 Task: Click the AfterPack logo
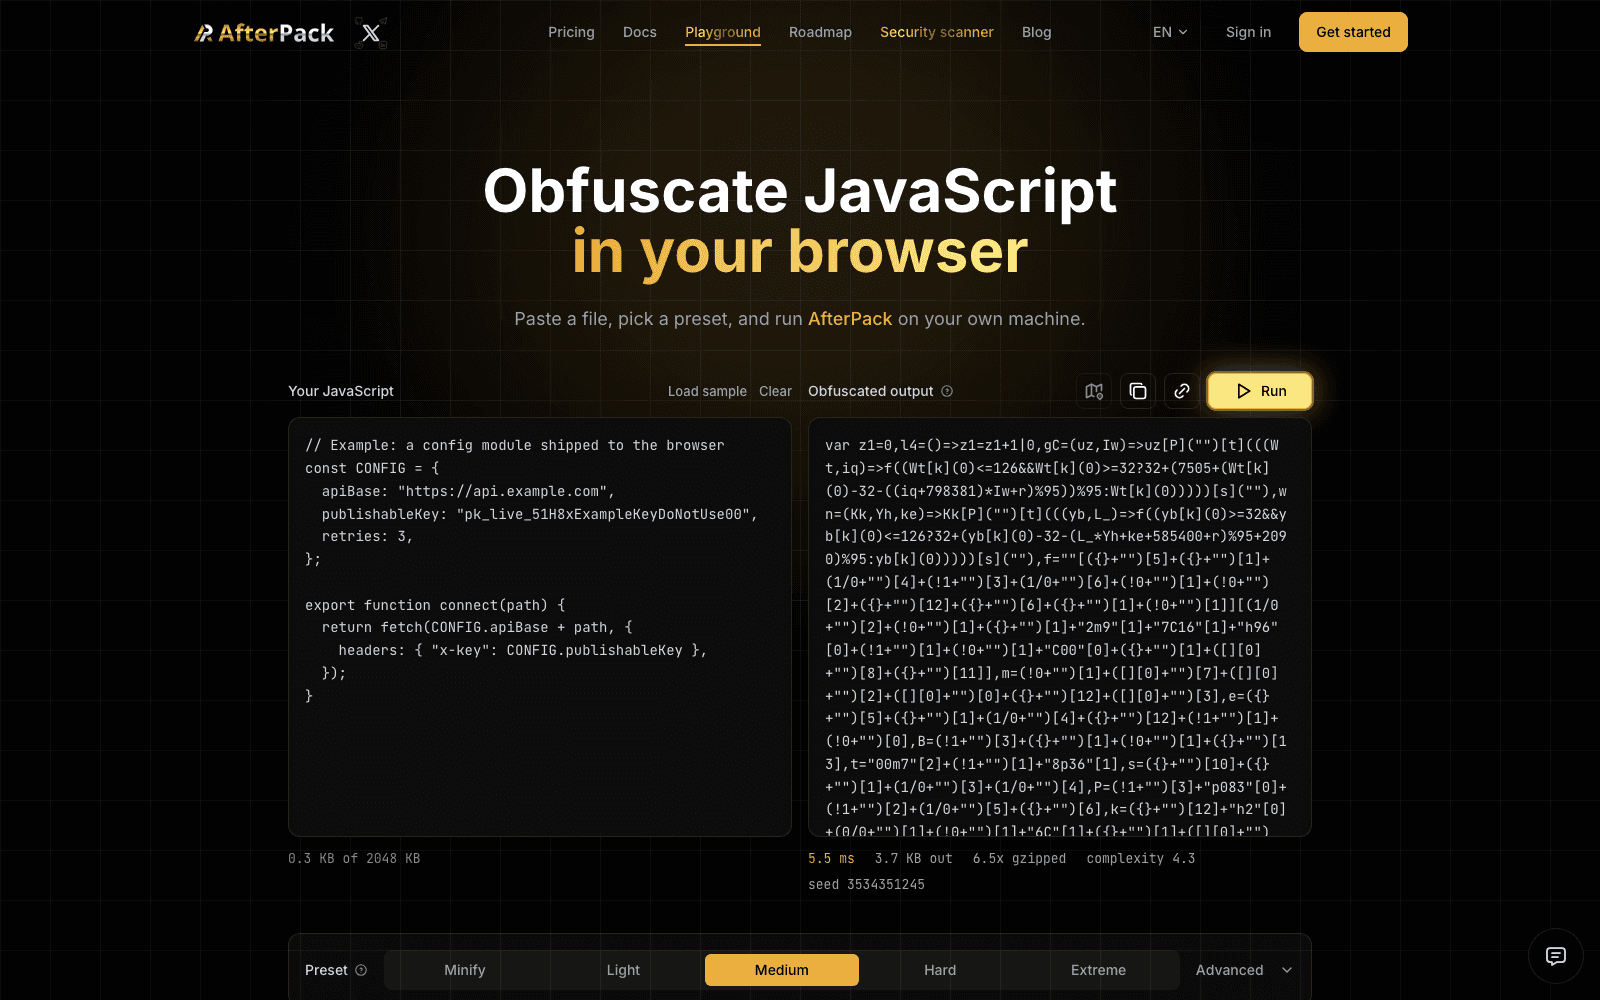[264, 33]
